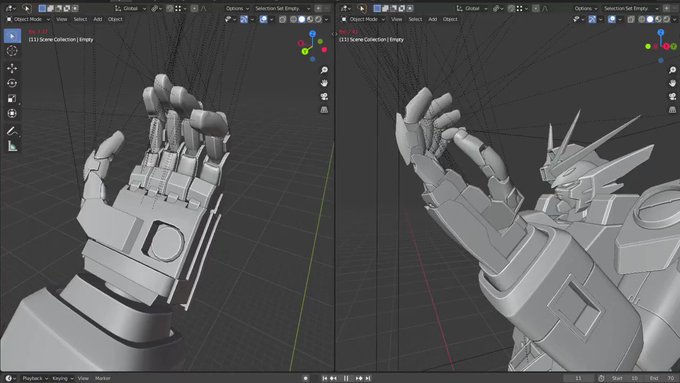Click End frame field in timeline
Viewport: 680px width, 383px height.
tap(661, 379)
